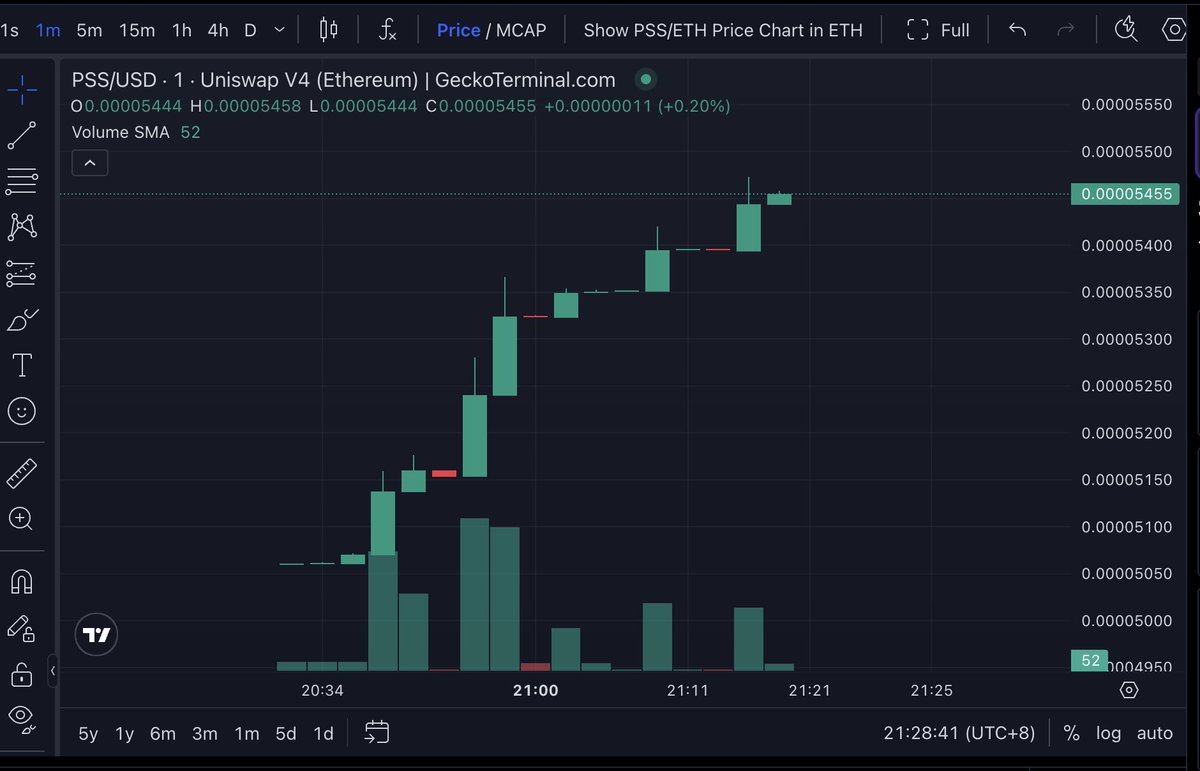Select the 1m timeframe
1200x771 pixels.
point(48,30)
